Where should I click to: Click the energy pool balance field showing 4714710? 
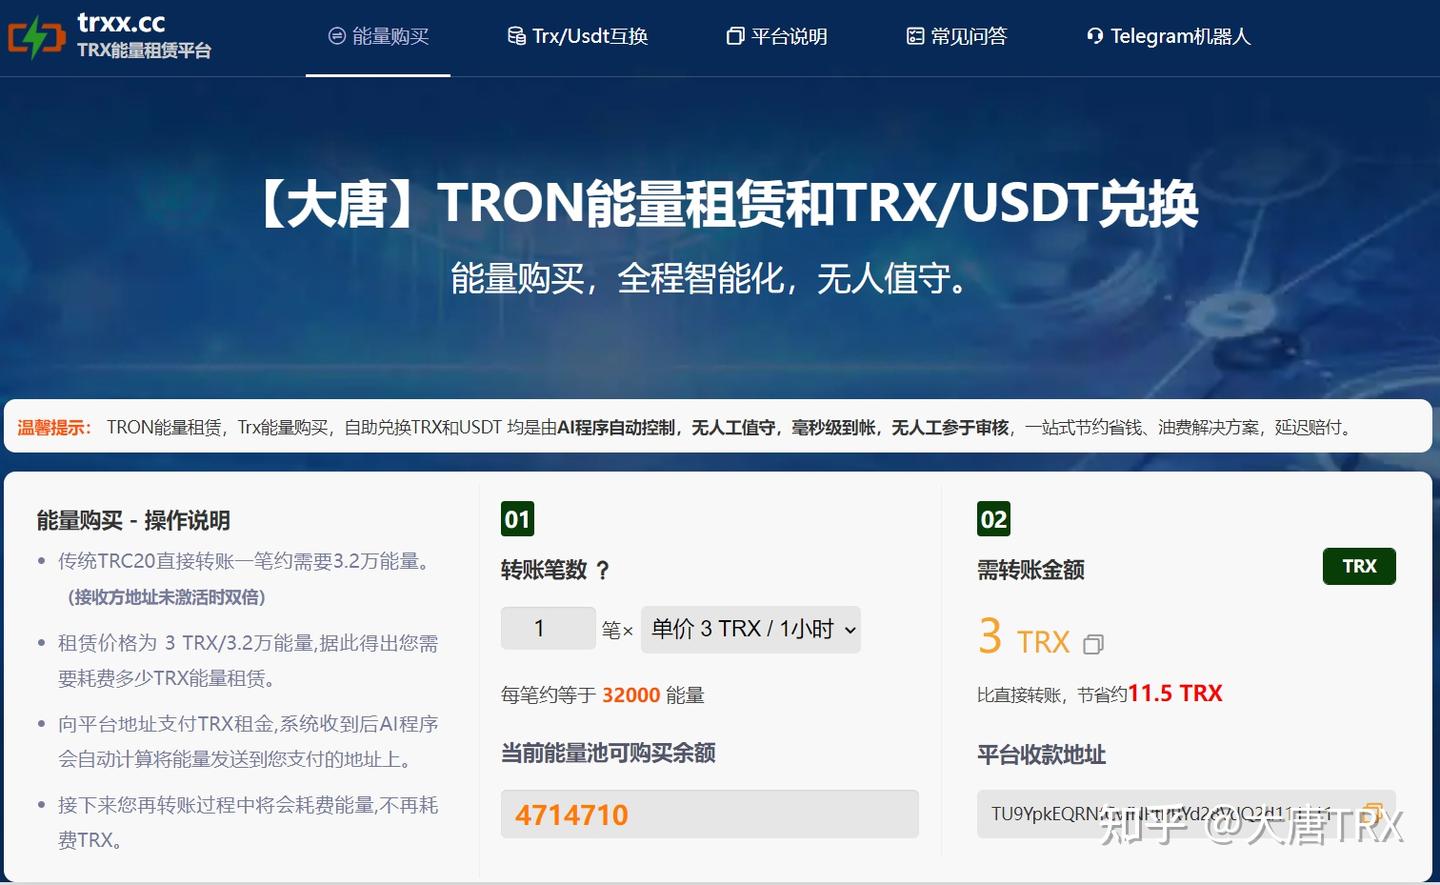click(x=710, y=814)
